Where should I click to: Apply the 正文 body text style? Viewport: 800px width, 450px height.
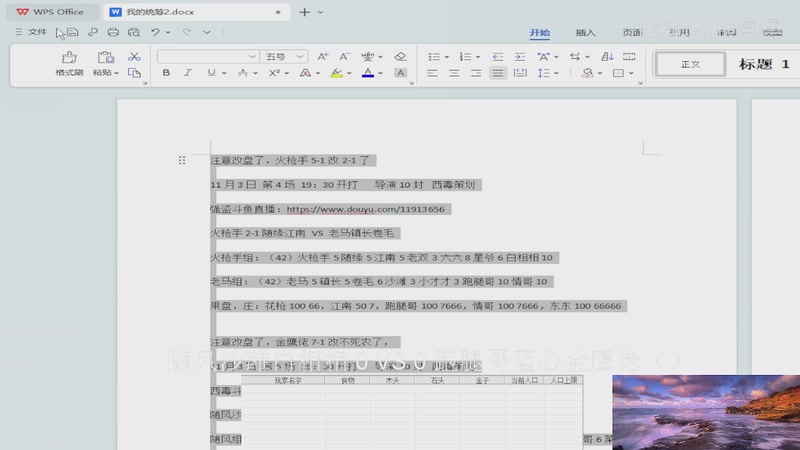click(x=690, y=64)
